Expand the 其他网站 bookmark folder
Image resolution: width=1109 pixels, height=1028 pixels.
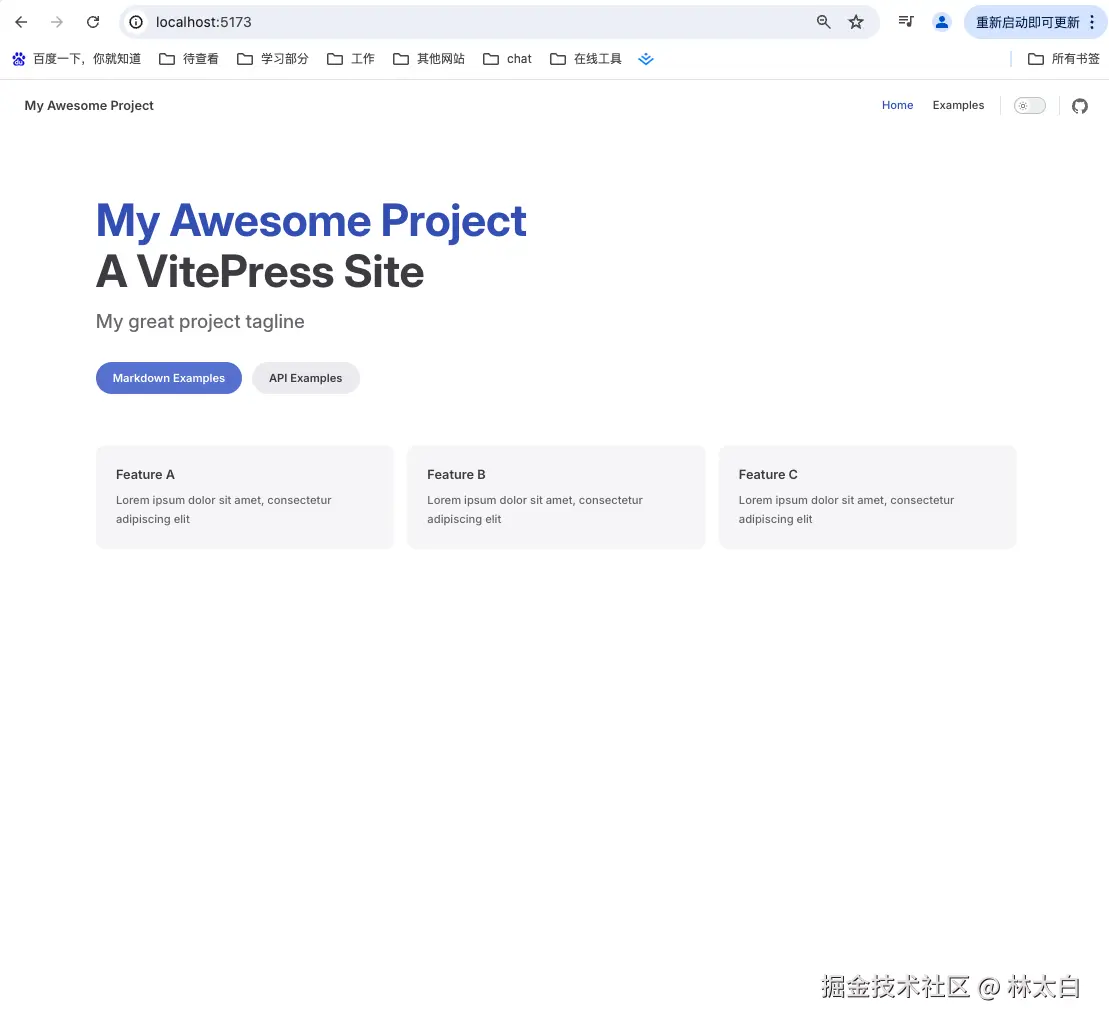(x=429, y=59)
